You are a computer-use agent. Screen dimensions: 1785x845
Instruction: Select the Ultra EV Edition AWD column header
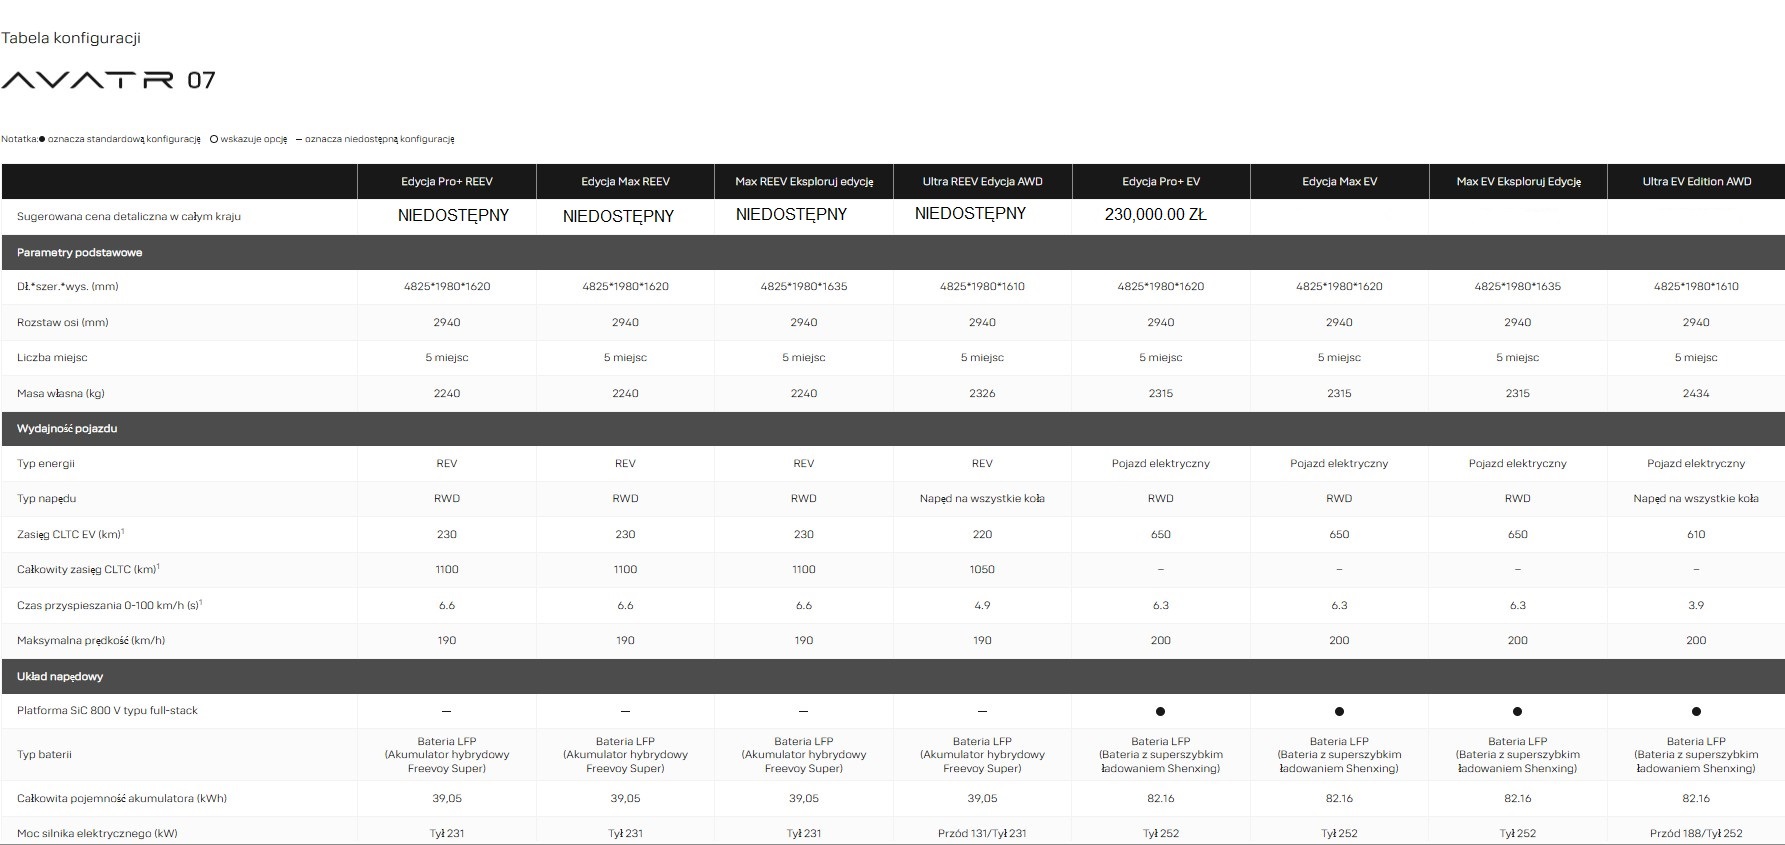[x=1696, y=182]
